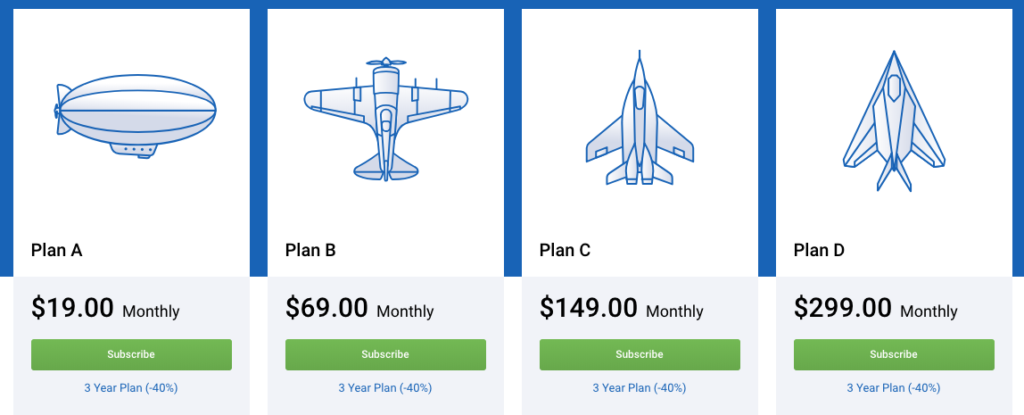Subscribe to Plan A
The image size is (1024, 415).
pos(131,354)
